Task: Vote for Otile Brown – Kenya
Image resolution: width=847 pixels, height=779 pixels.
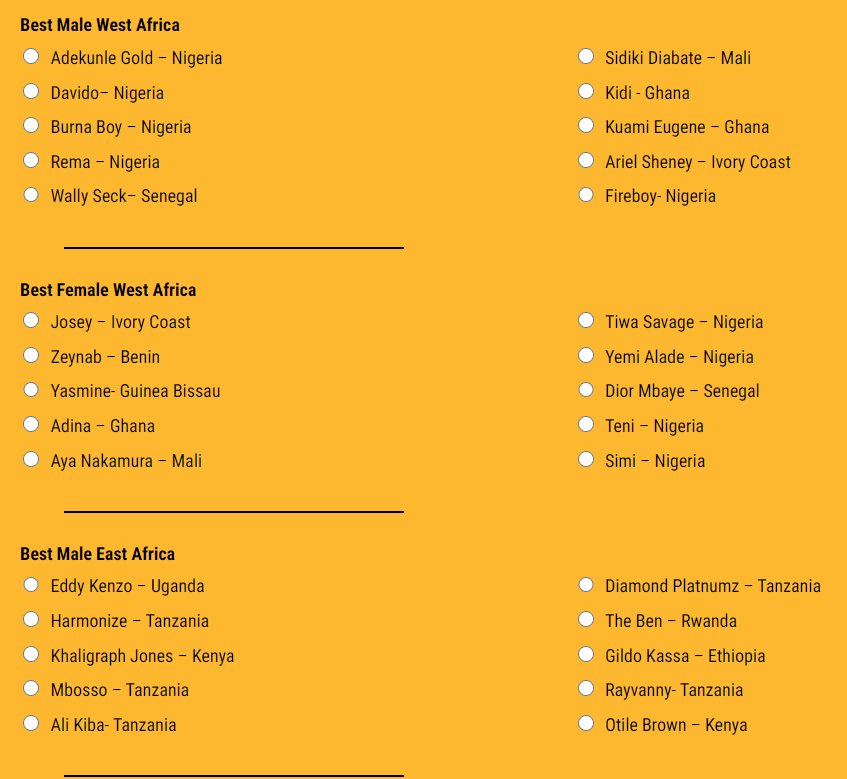Action: 586,724
